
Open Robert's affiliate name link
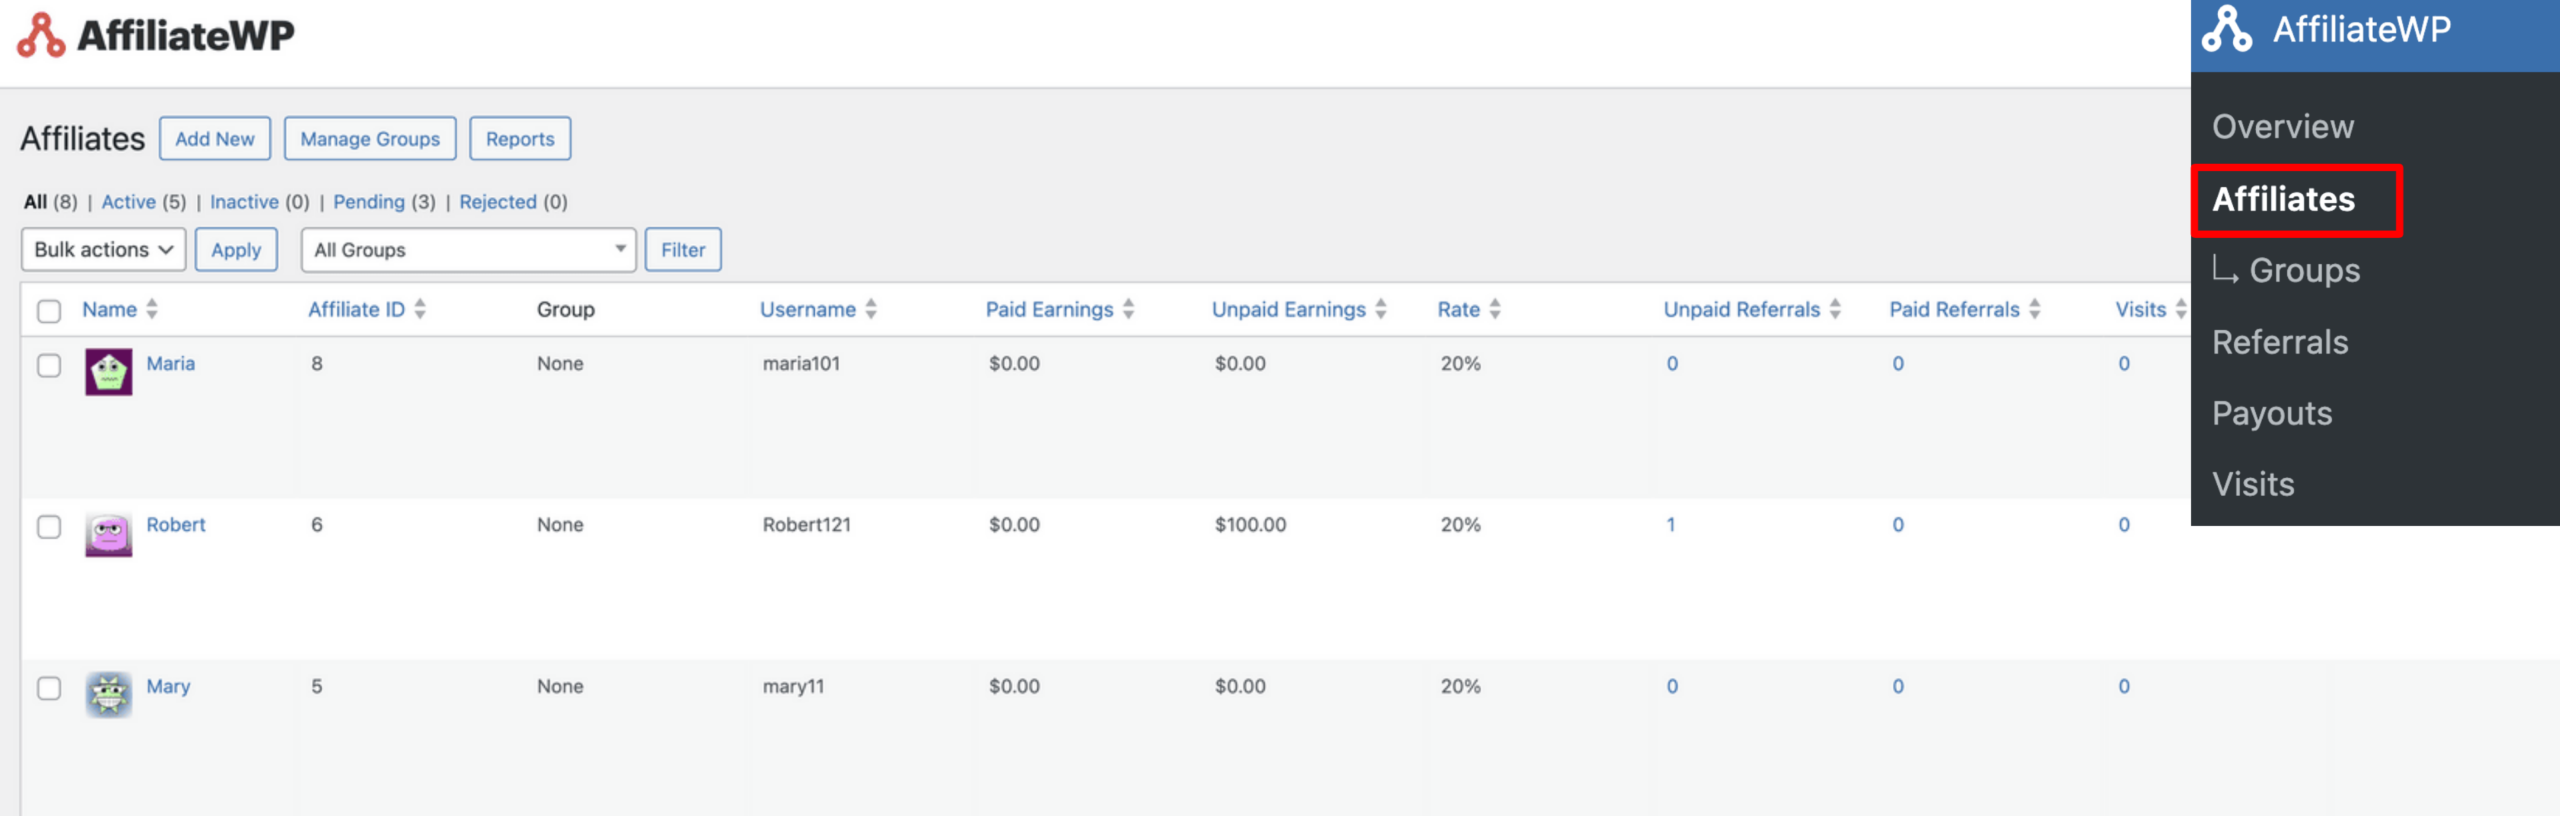176,524
